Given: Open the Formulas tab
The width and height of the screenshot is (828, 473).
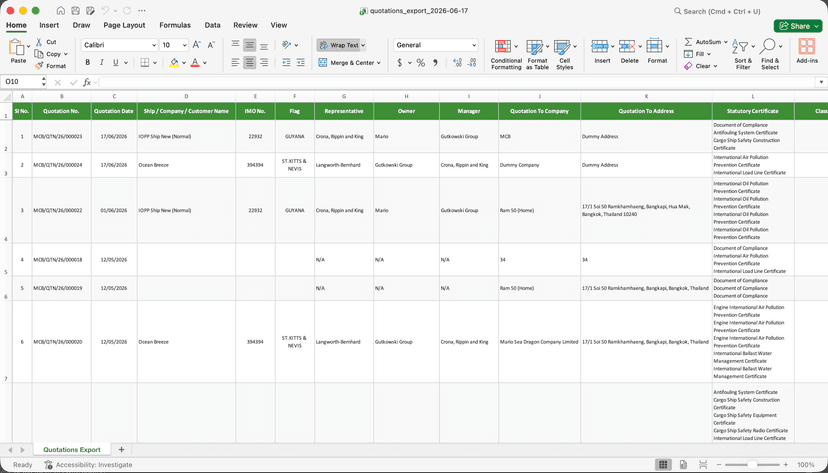Looking at the screenshot, I should [175, 25].
